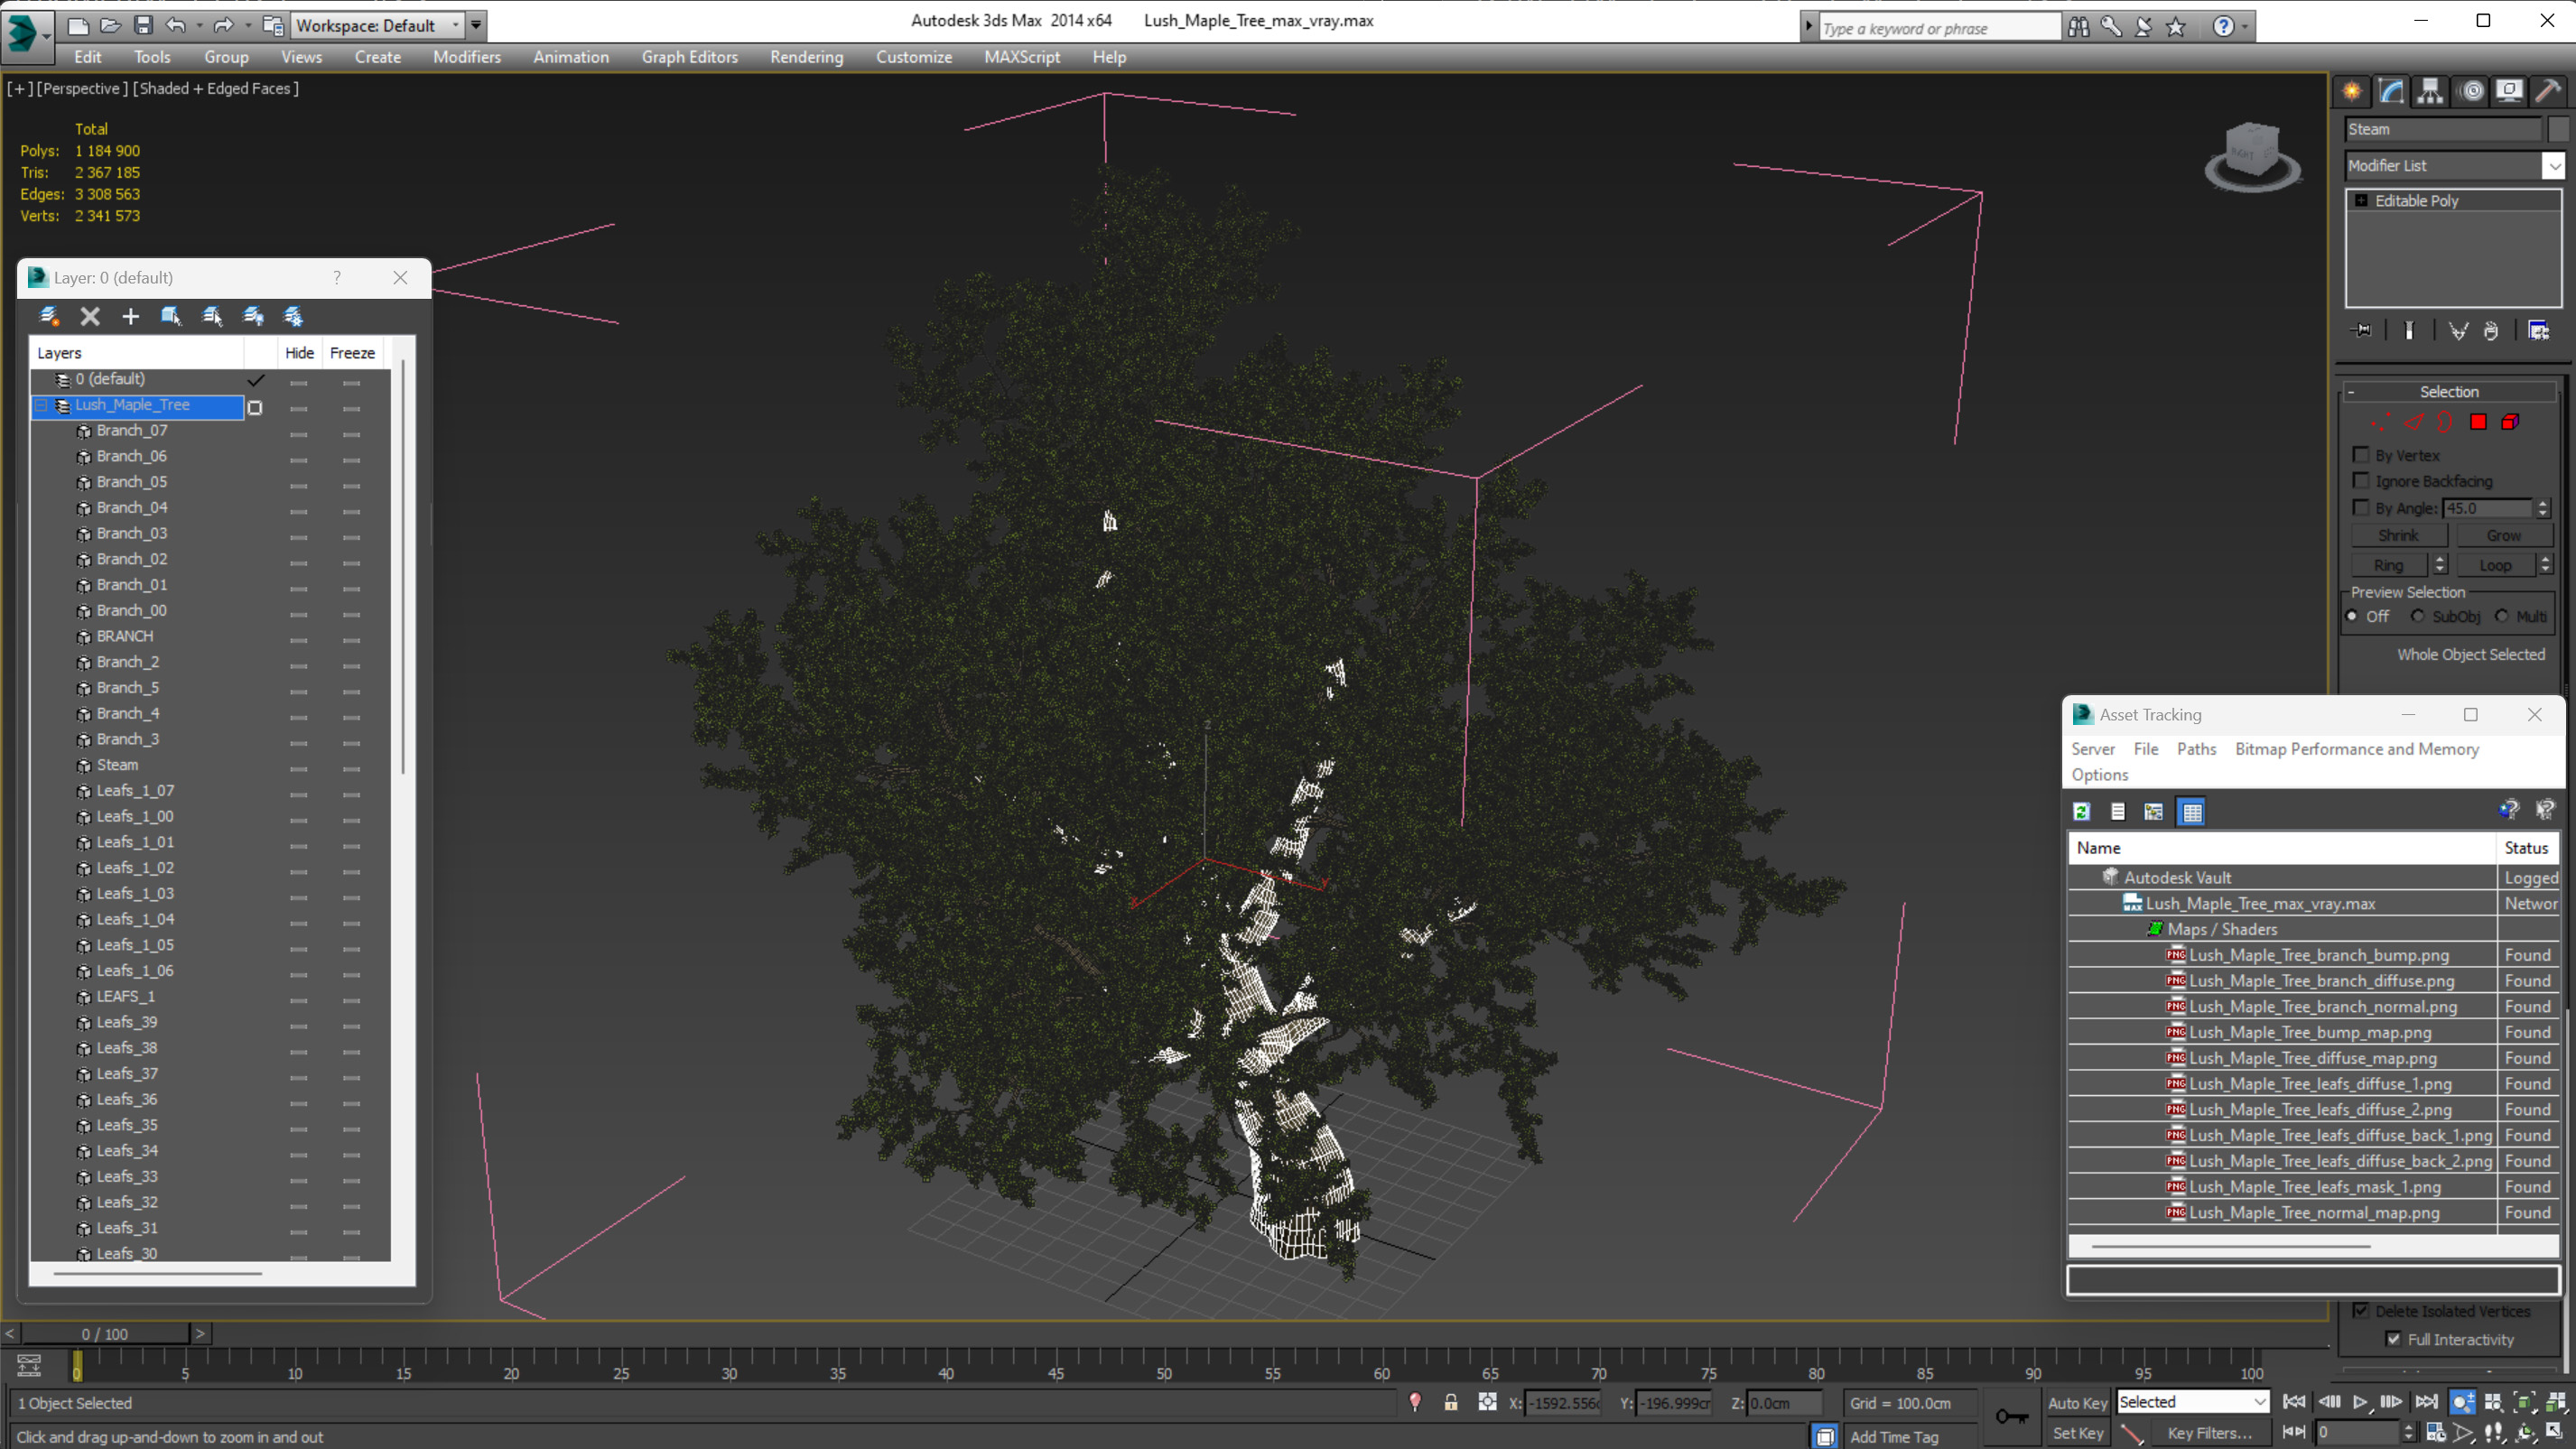Click the time slider 0/100 handle

[105, 1334]
